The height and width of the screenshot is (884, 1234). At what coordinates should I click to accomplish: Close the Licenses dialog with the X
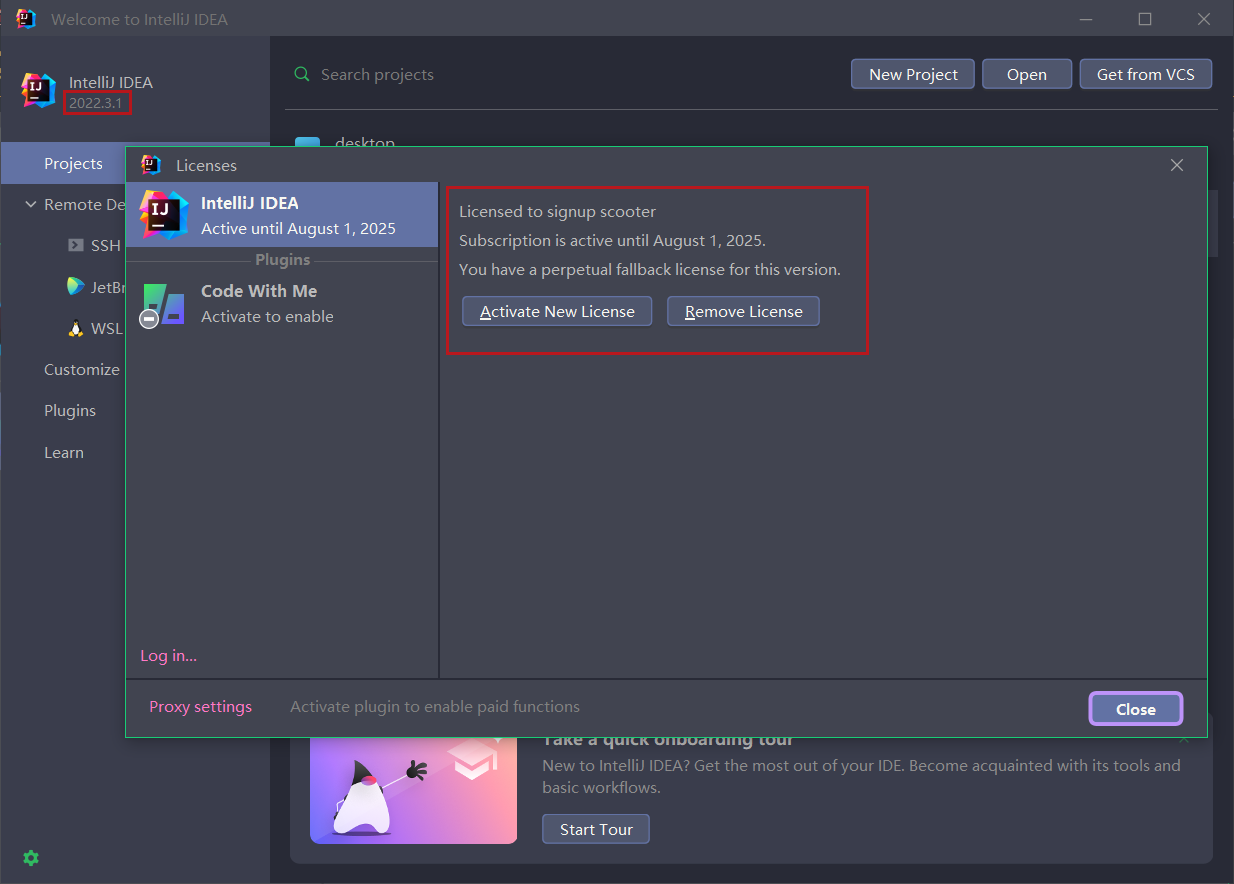tap(1177, 165)
